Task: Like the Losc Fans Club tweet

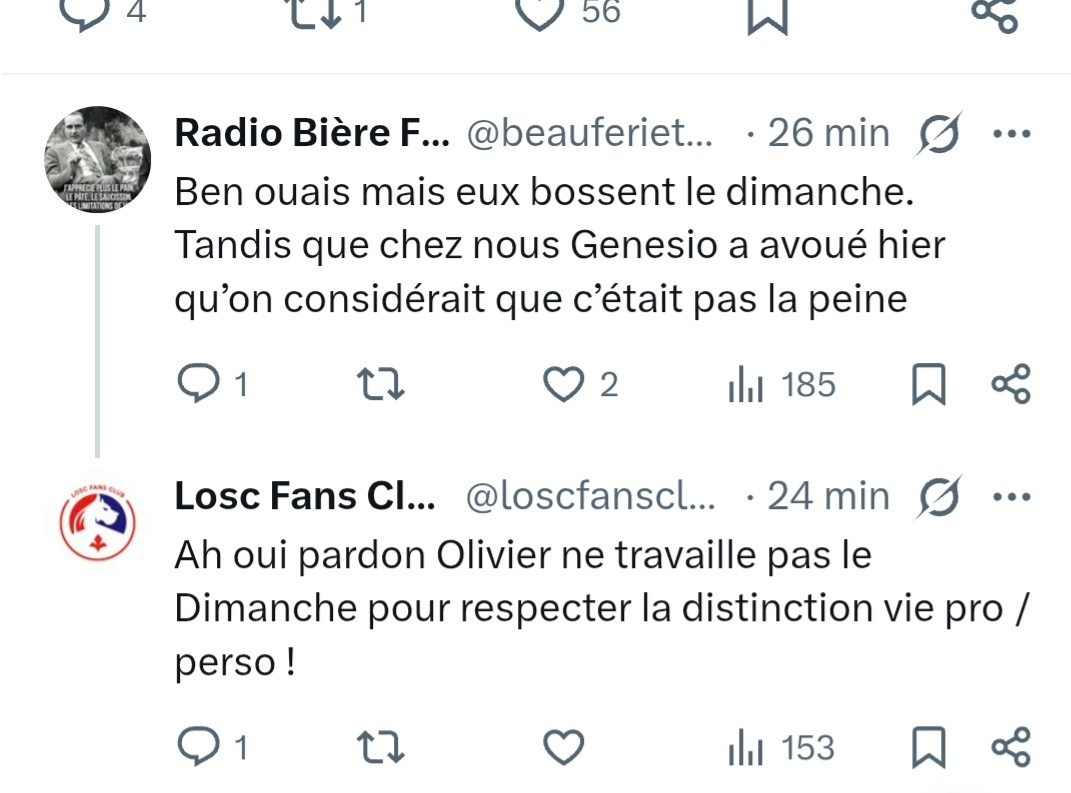Action: click(562, 747)
